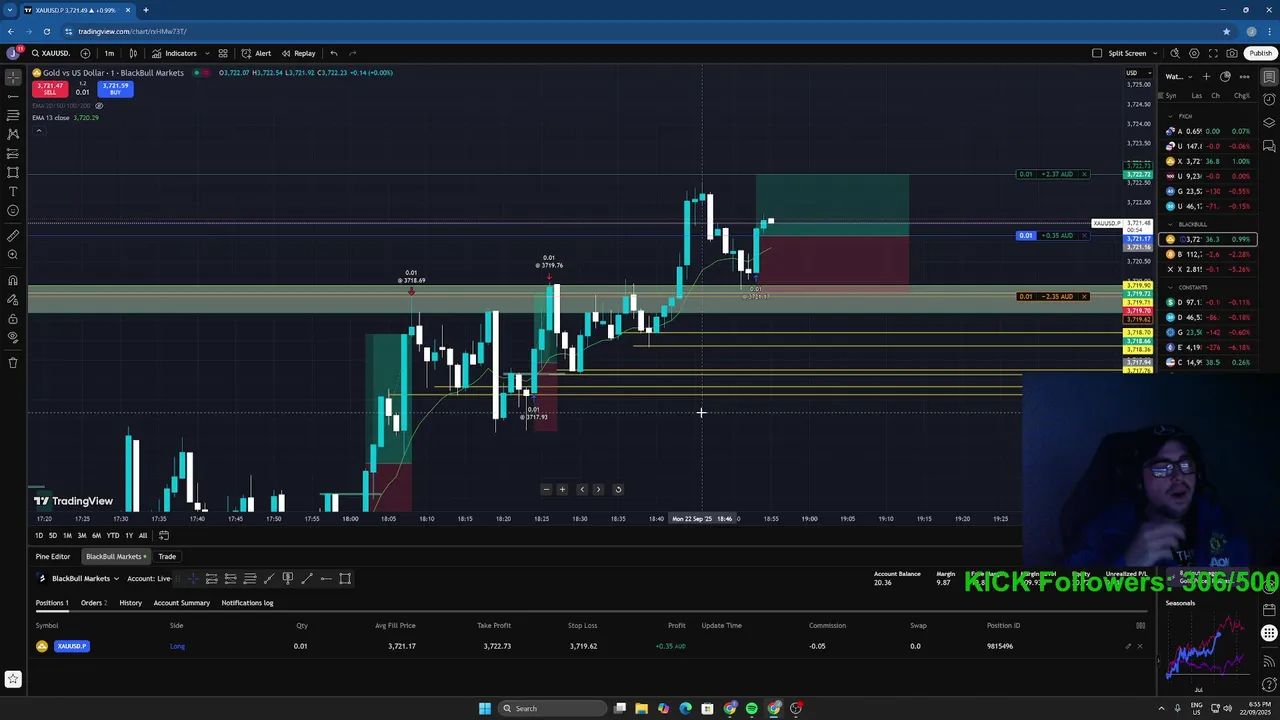Viewport: 1280px width, 720px height.
Task: Switch to the Trade panel tab
Action: click(167, 556)
